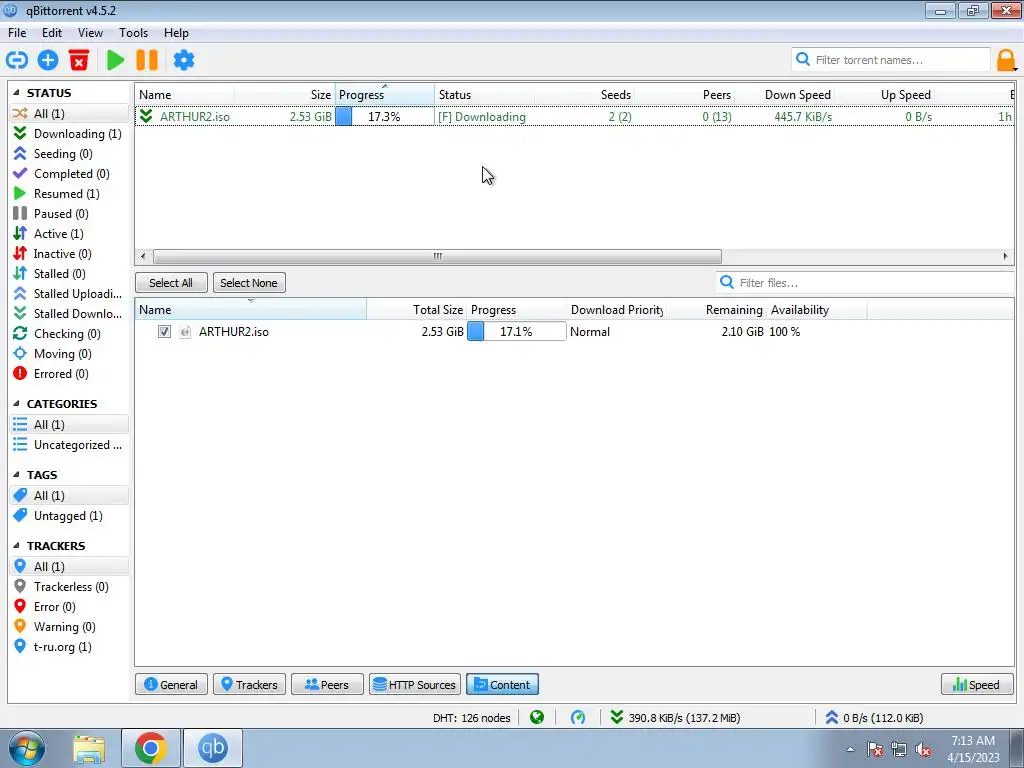
Task: Uncheck the ARTHUR2.iso file checkbox
Action: point(165,332)
